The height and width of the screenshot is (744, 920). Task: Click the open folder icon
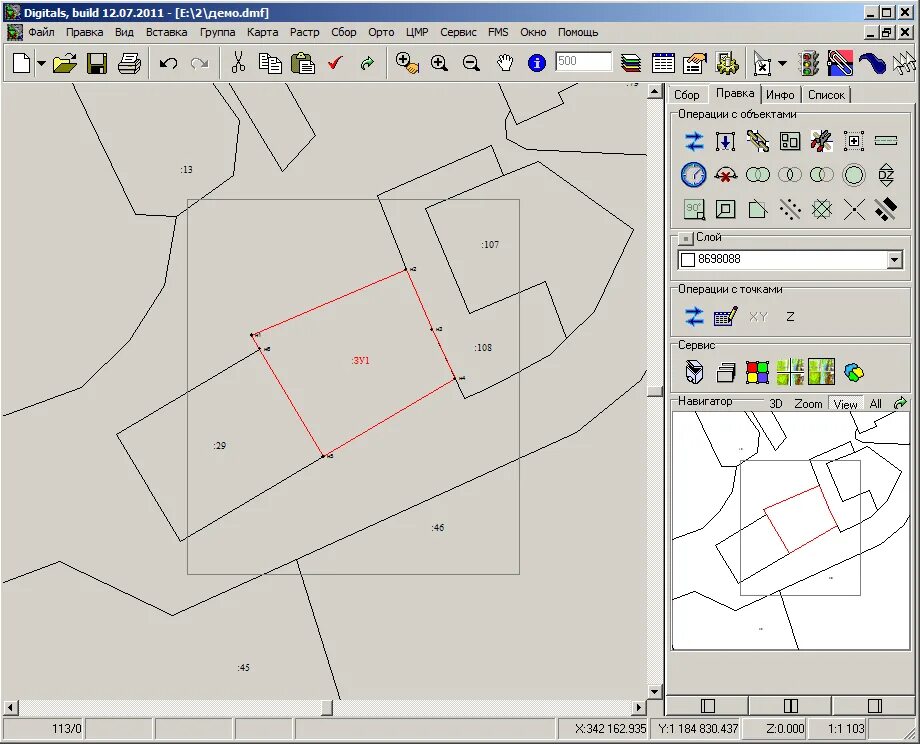point(65,63)
